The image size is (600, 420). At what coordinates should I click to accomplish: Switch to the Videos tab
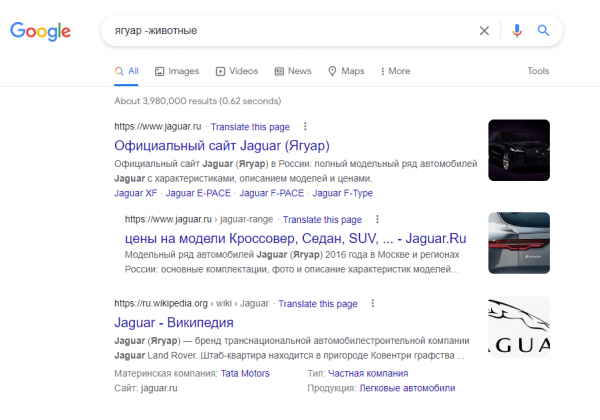pos(237,71)
